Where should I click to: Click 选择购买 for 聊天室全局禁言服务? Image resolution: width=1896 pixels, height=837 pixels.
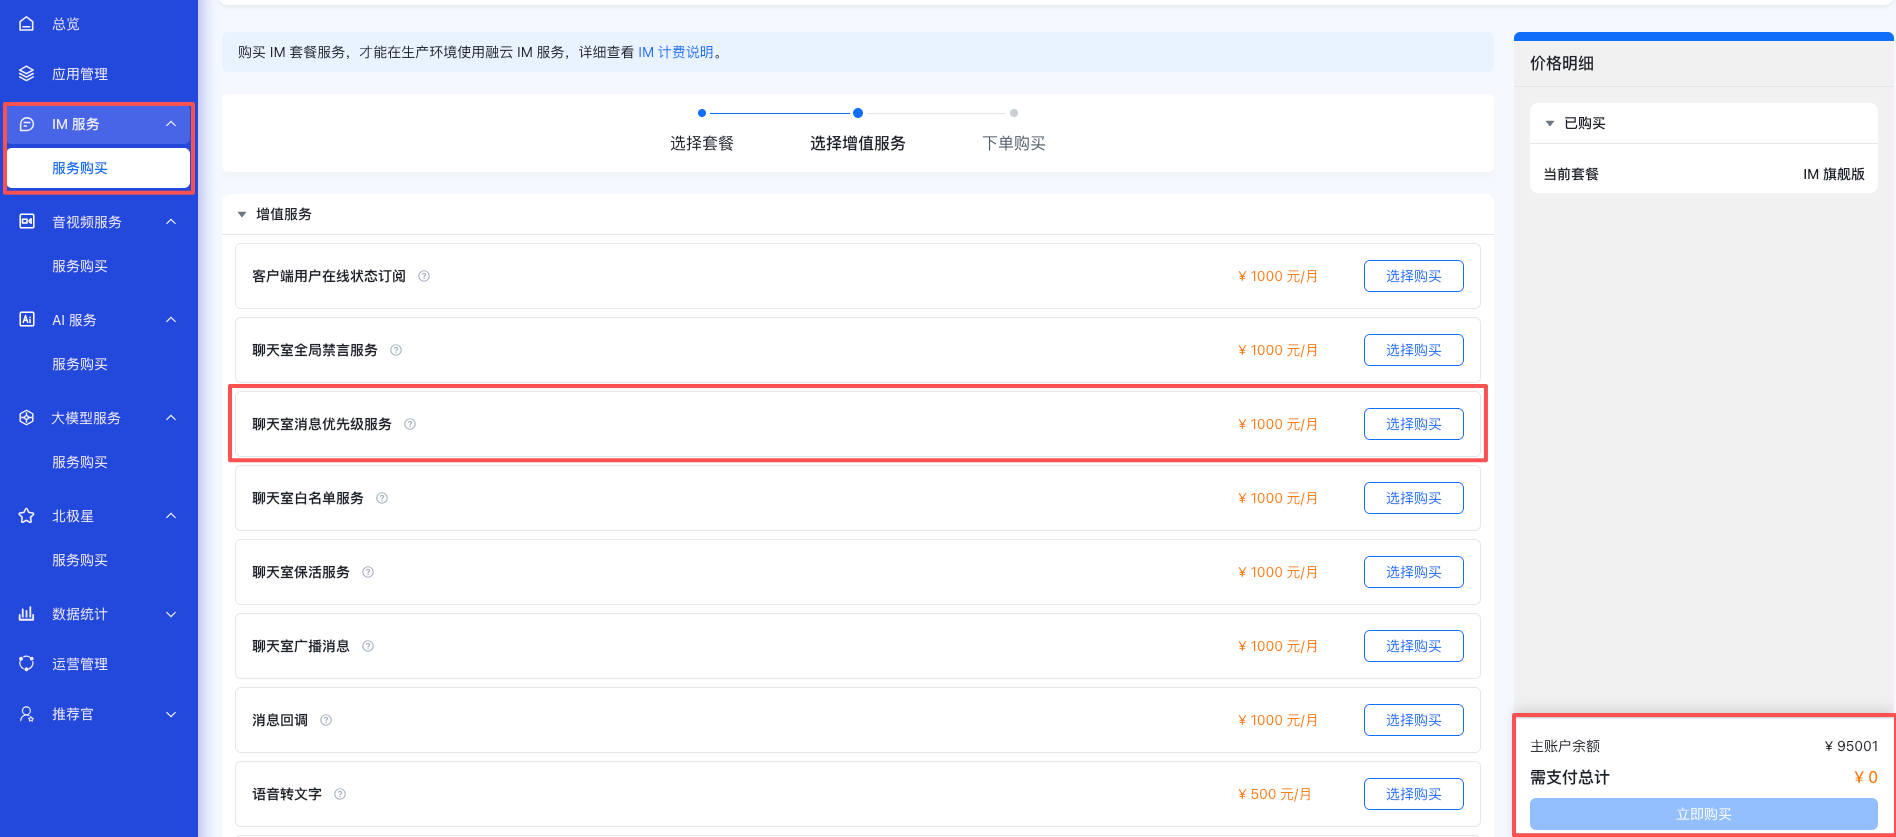pyautogui.click(x=1413, y=350)
